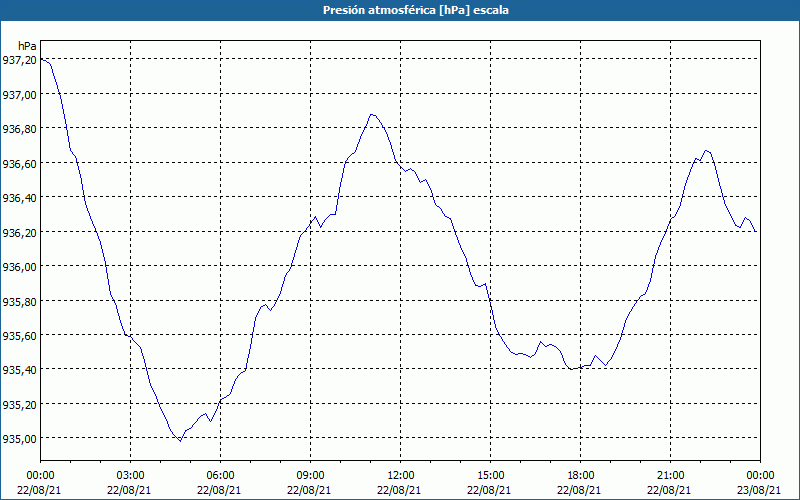The width and height of the screenshot is (800, 500).
Task: Select the 935,00 y-axis value
Action: point(19,439)
